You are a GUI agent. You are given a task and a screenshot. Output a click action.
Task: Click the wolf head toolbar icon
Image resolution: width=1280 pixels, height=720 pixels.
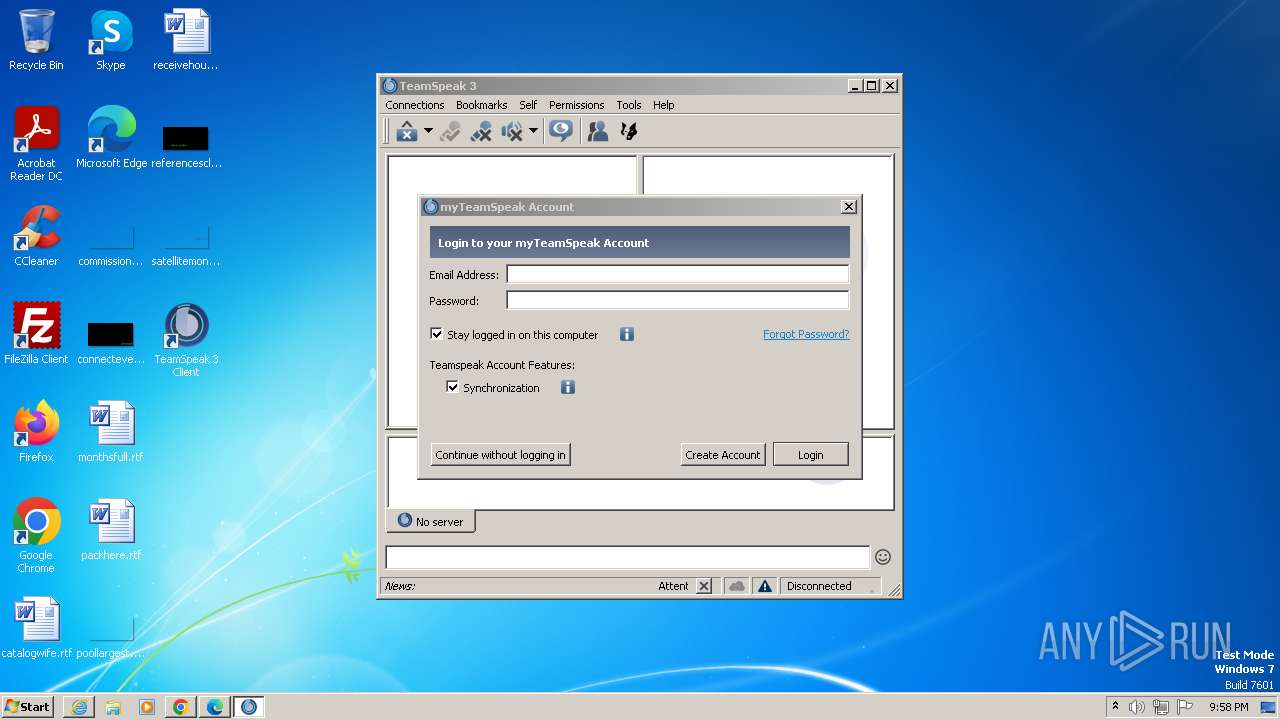(x=629, y=131)
